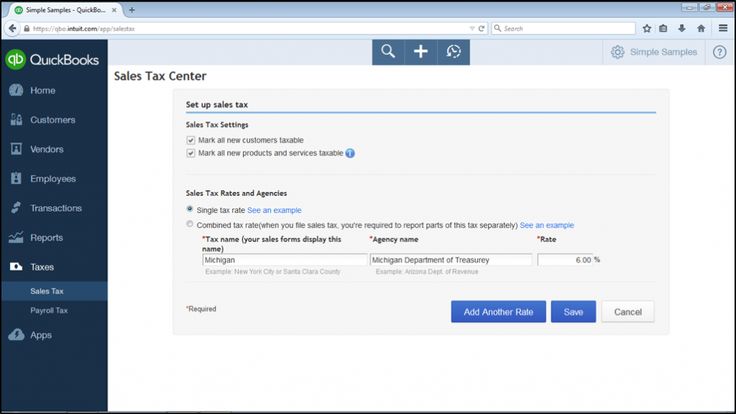Click the Tax name field containing Michigan
Screen dimensions: 736x414
tap(285, 260)
